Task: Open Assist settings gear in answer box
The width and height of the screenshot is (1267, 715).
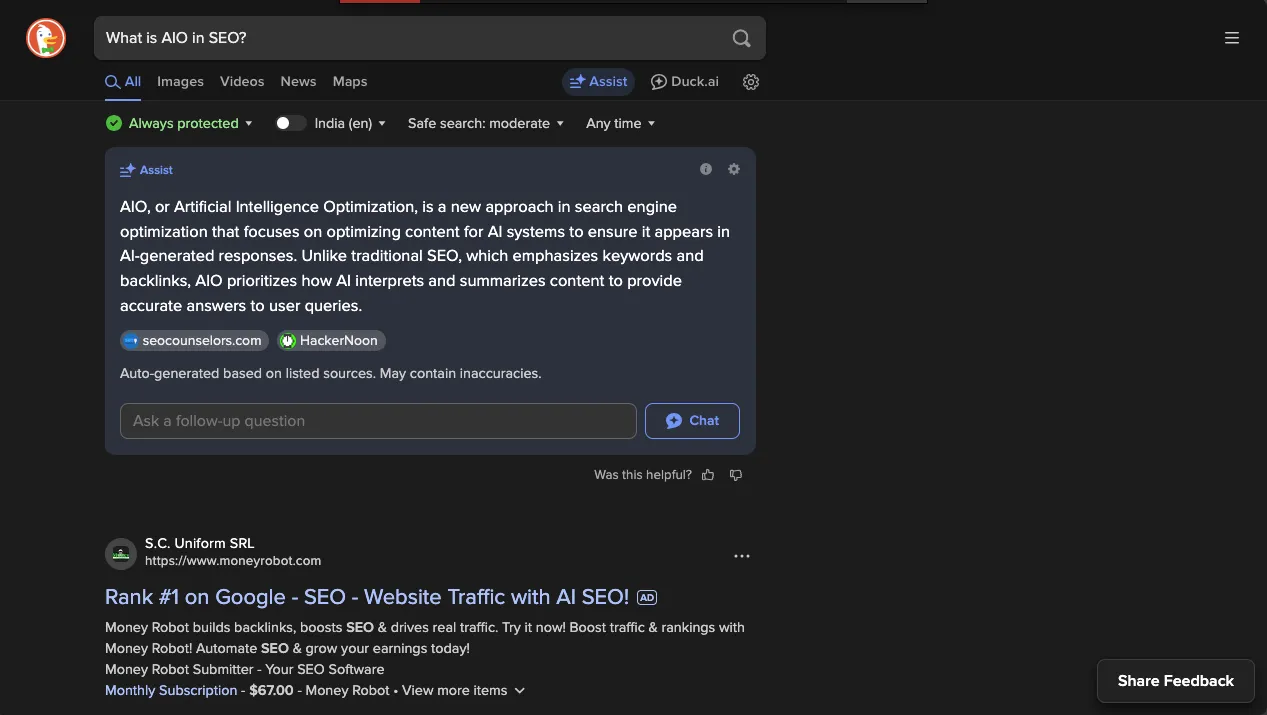Action: (734, 169)
